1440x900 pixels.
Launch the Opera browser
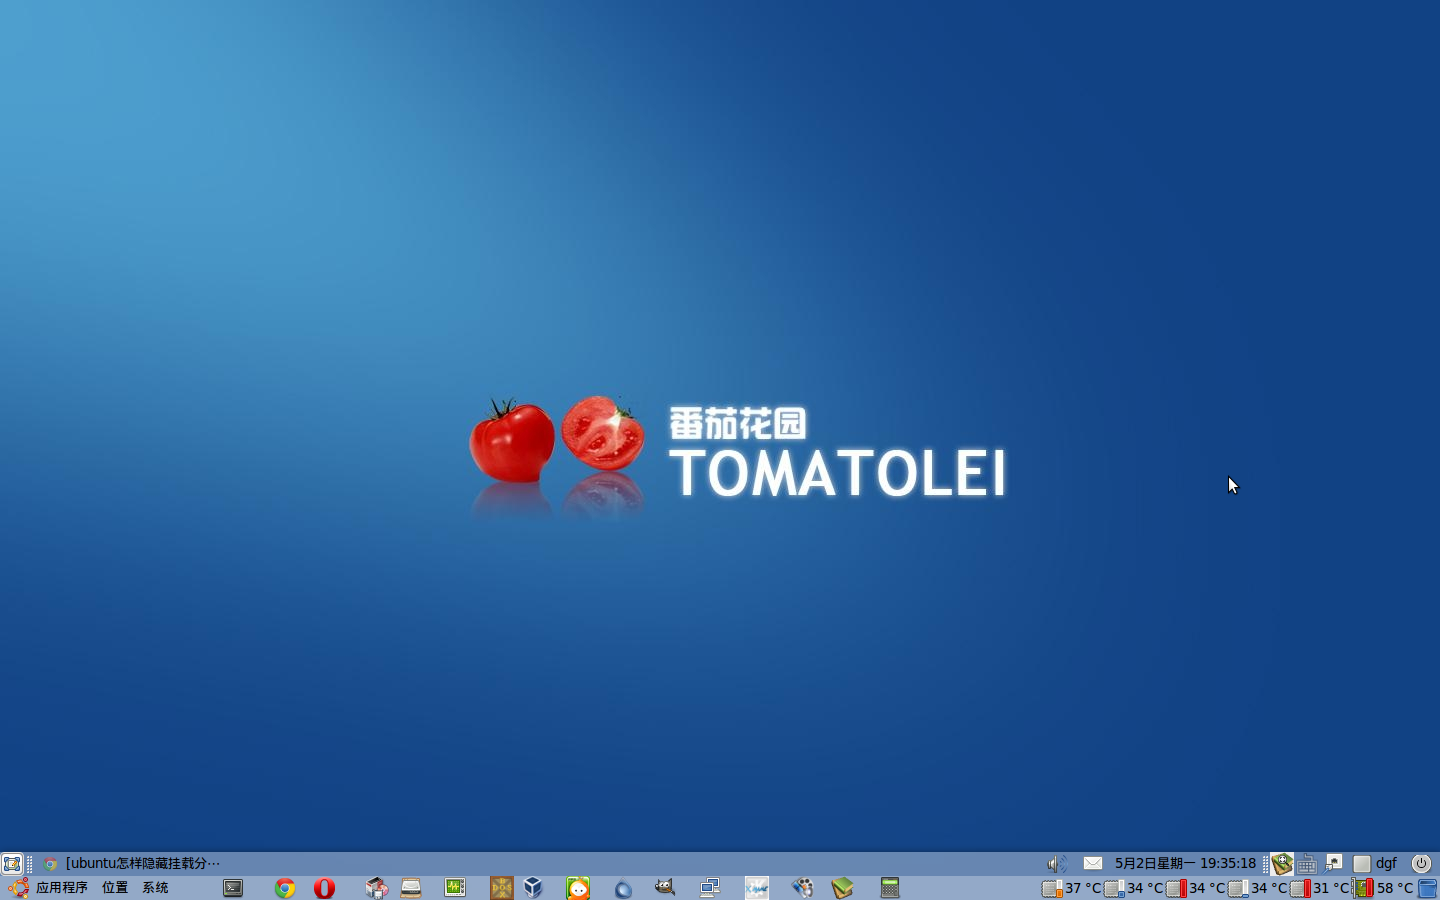(324, 888)
